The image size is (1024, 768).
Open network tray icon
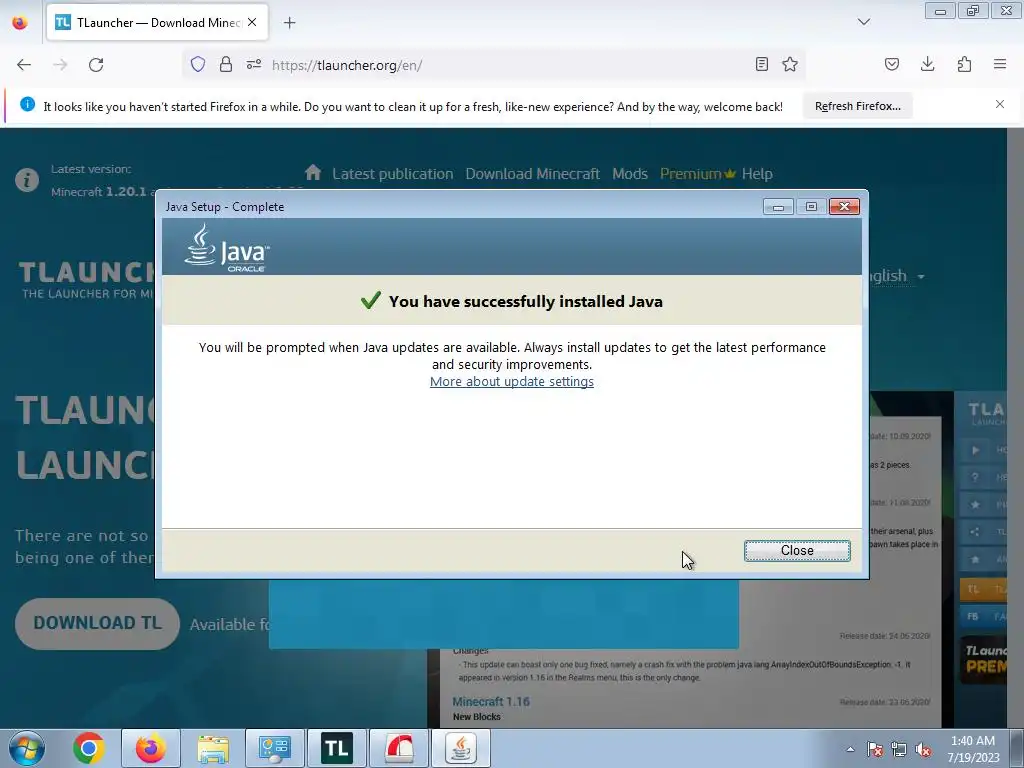(x=899, y=749)
